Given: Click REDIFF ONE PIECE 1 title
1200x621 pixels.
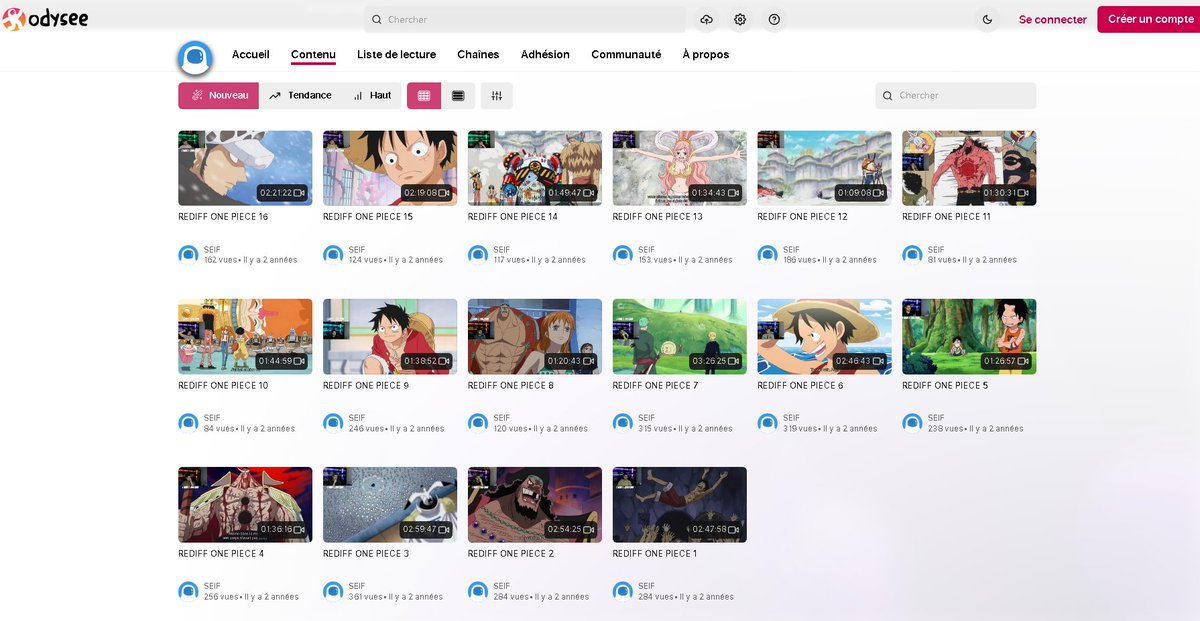Looking at the screenshot, I should tap(655, 553).
